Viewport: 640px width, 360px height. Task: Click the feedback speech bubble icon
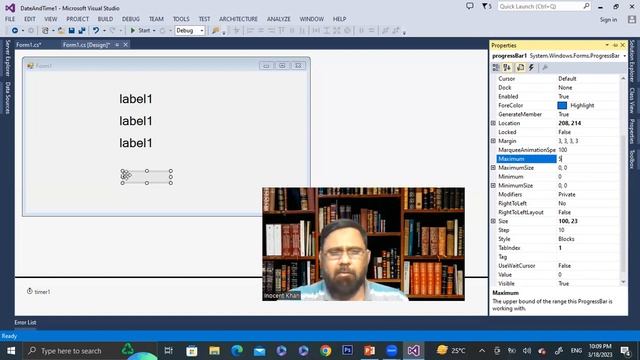tap(470, 7)
